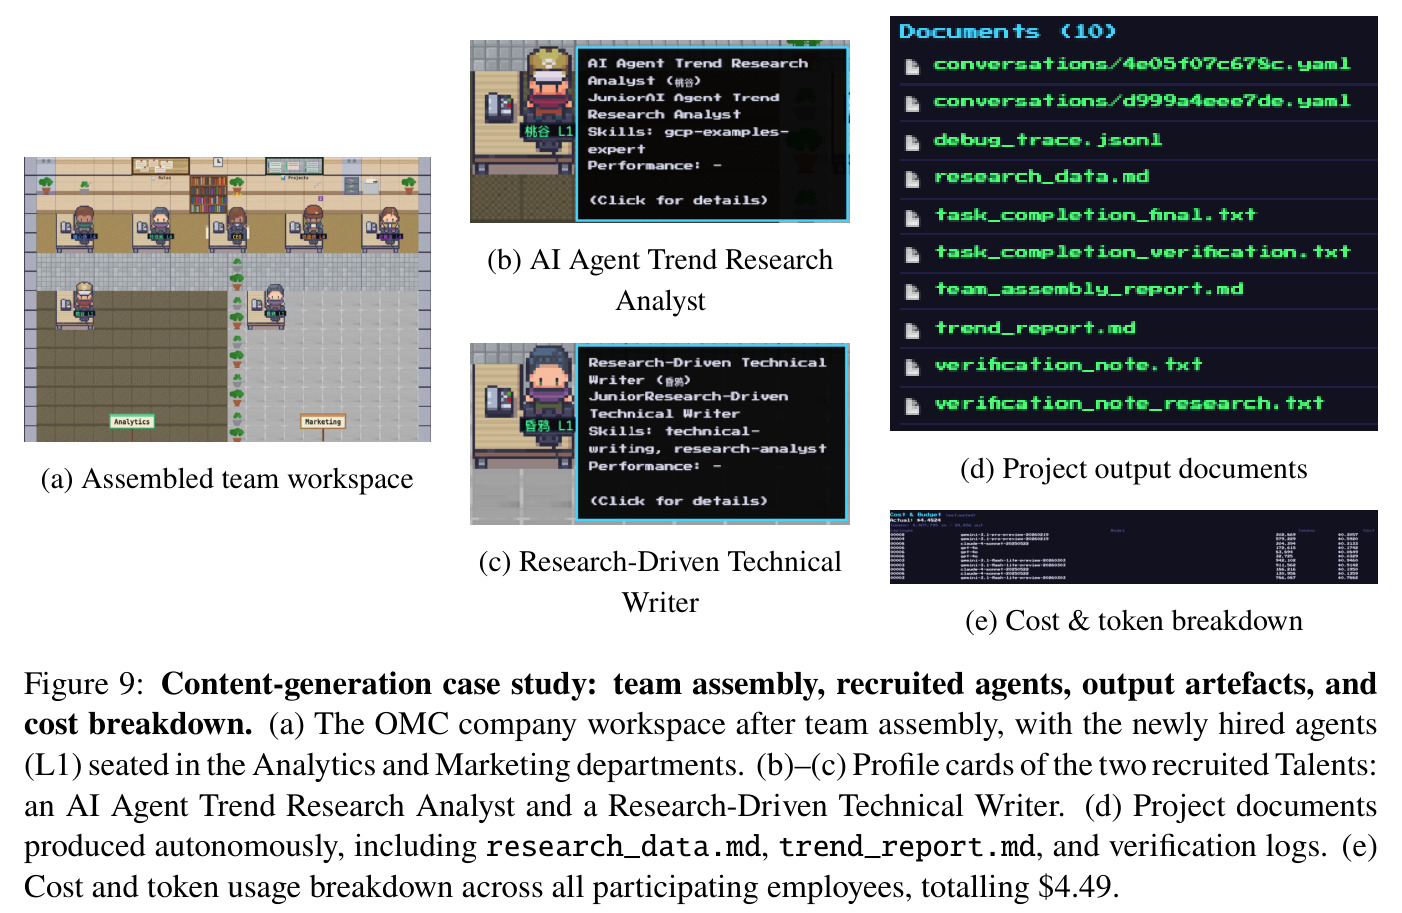Click desk computer in Technical Writer card
The height and width of the screenshot is (913, 1402).
point(499,400)
